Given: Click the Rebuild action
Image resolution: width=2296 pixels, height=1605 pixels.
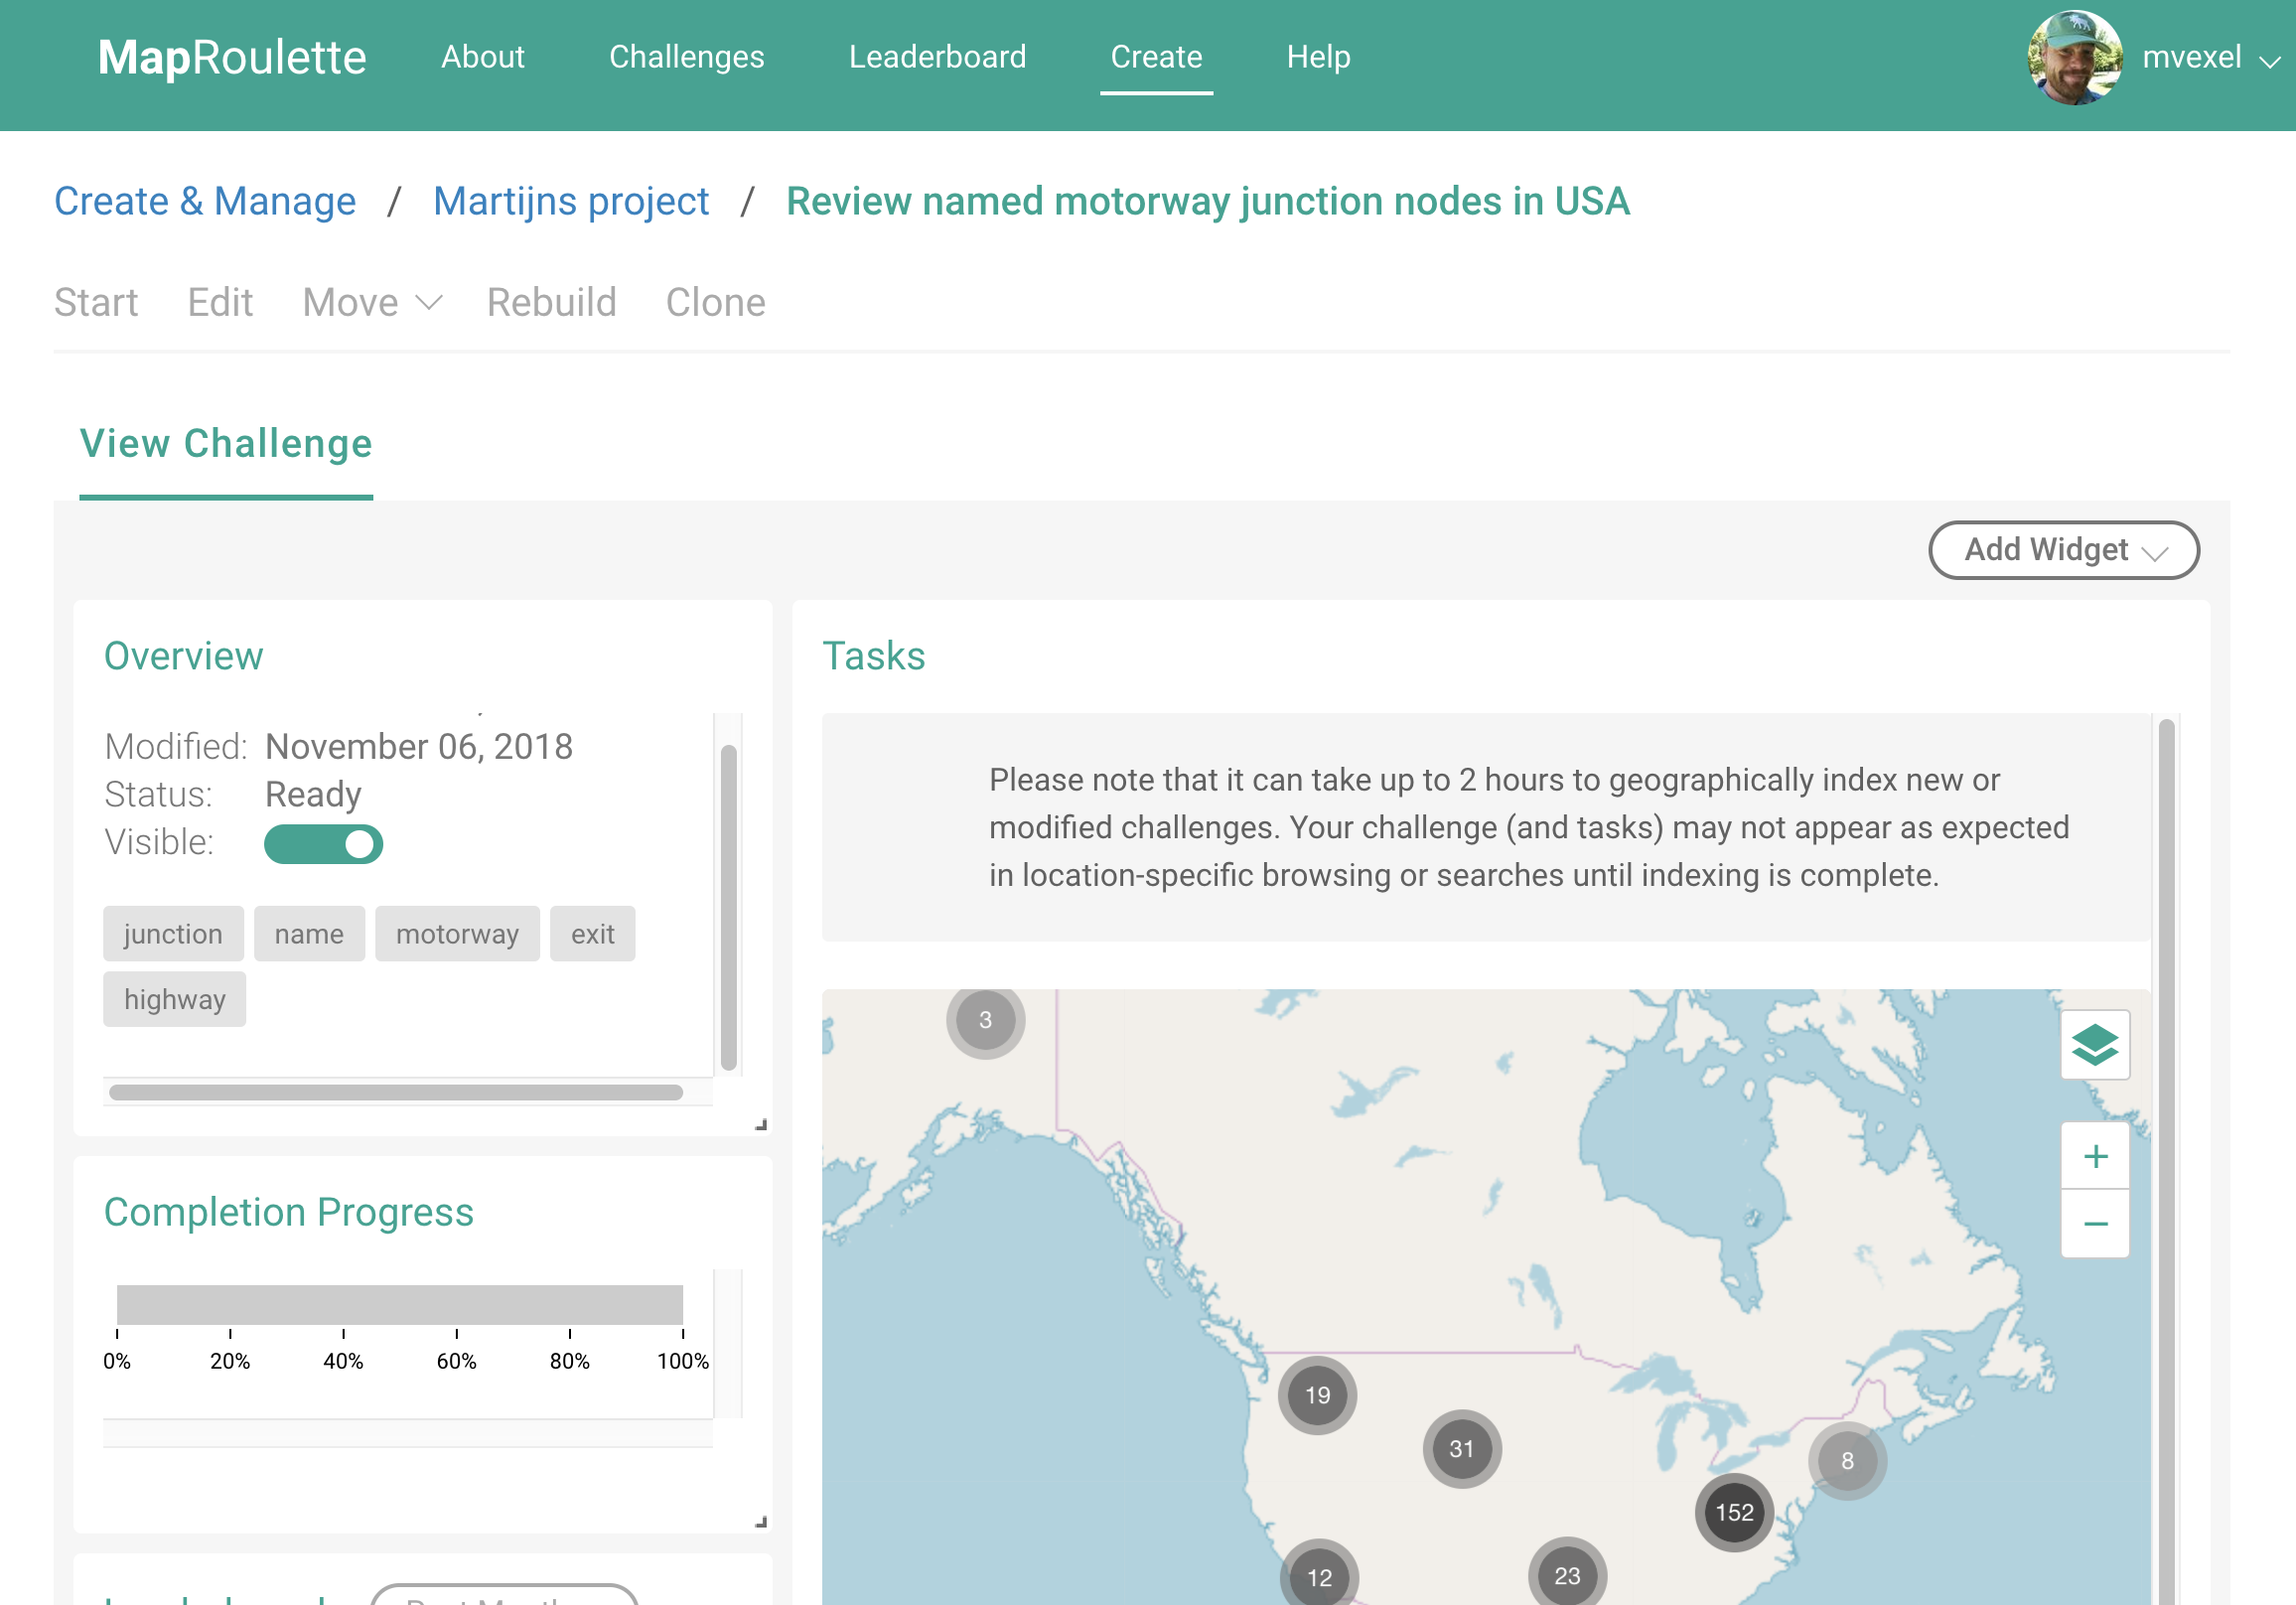Looking at the screenshot, I should 551,302.
